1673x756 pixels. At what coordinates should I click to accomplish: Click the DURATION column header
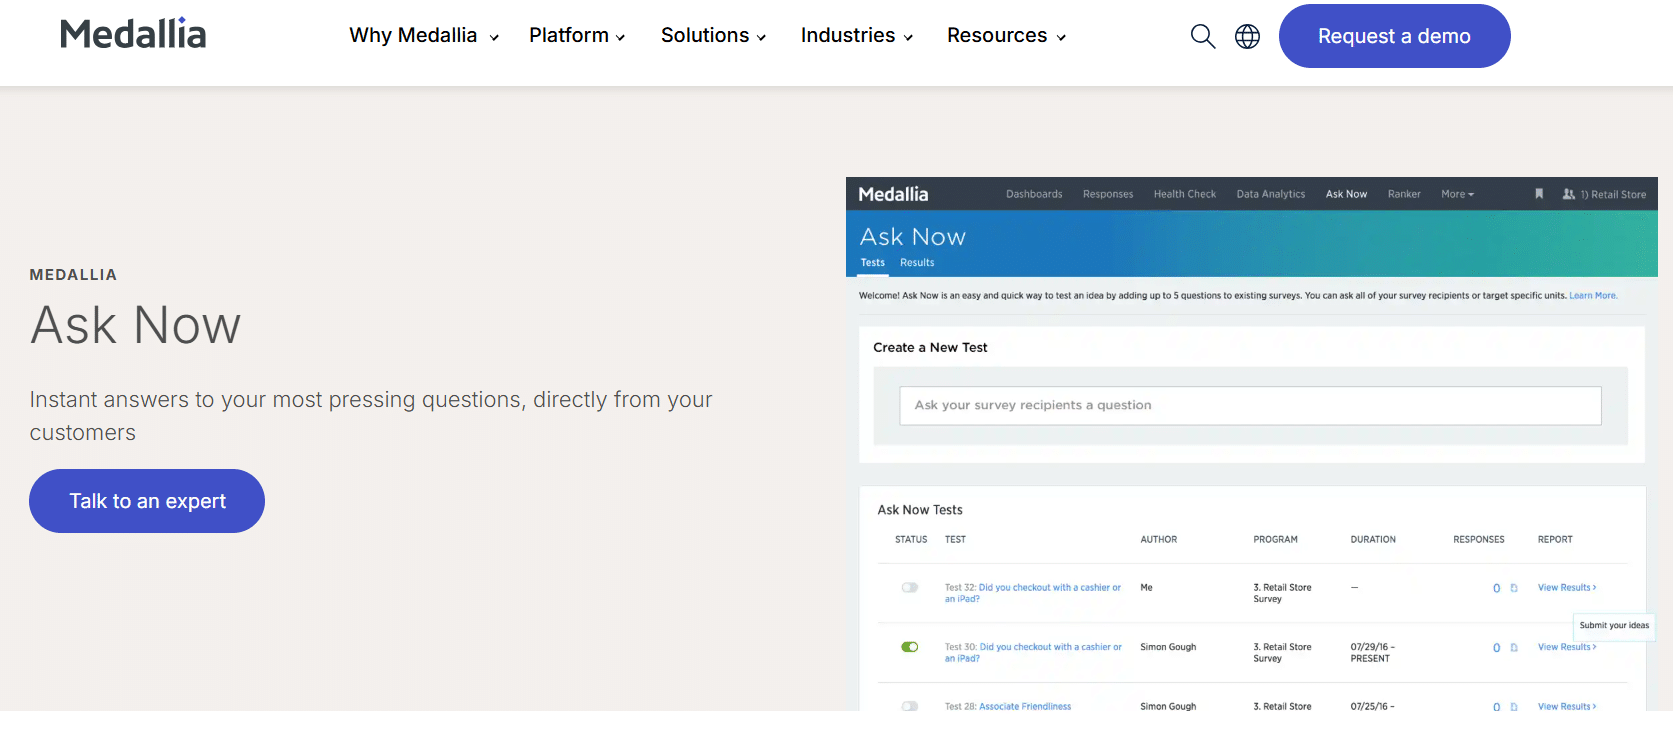pos(1373,540)
